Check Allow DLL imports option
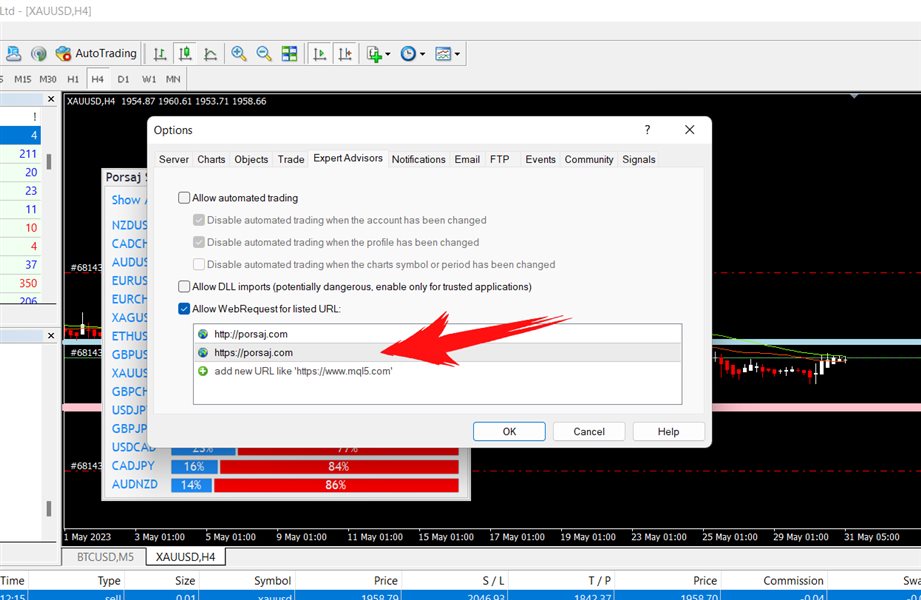Screen dimensions: 921x600 (184, 287)
